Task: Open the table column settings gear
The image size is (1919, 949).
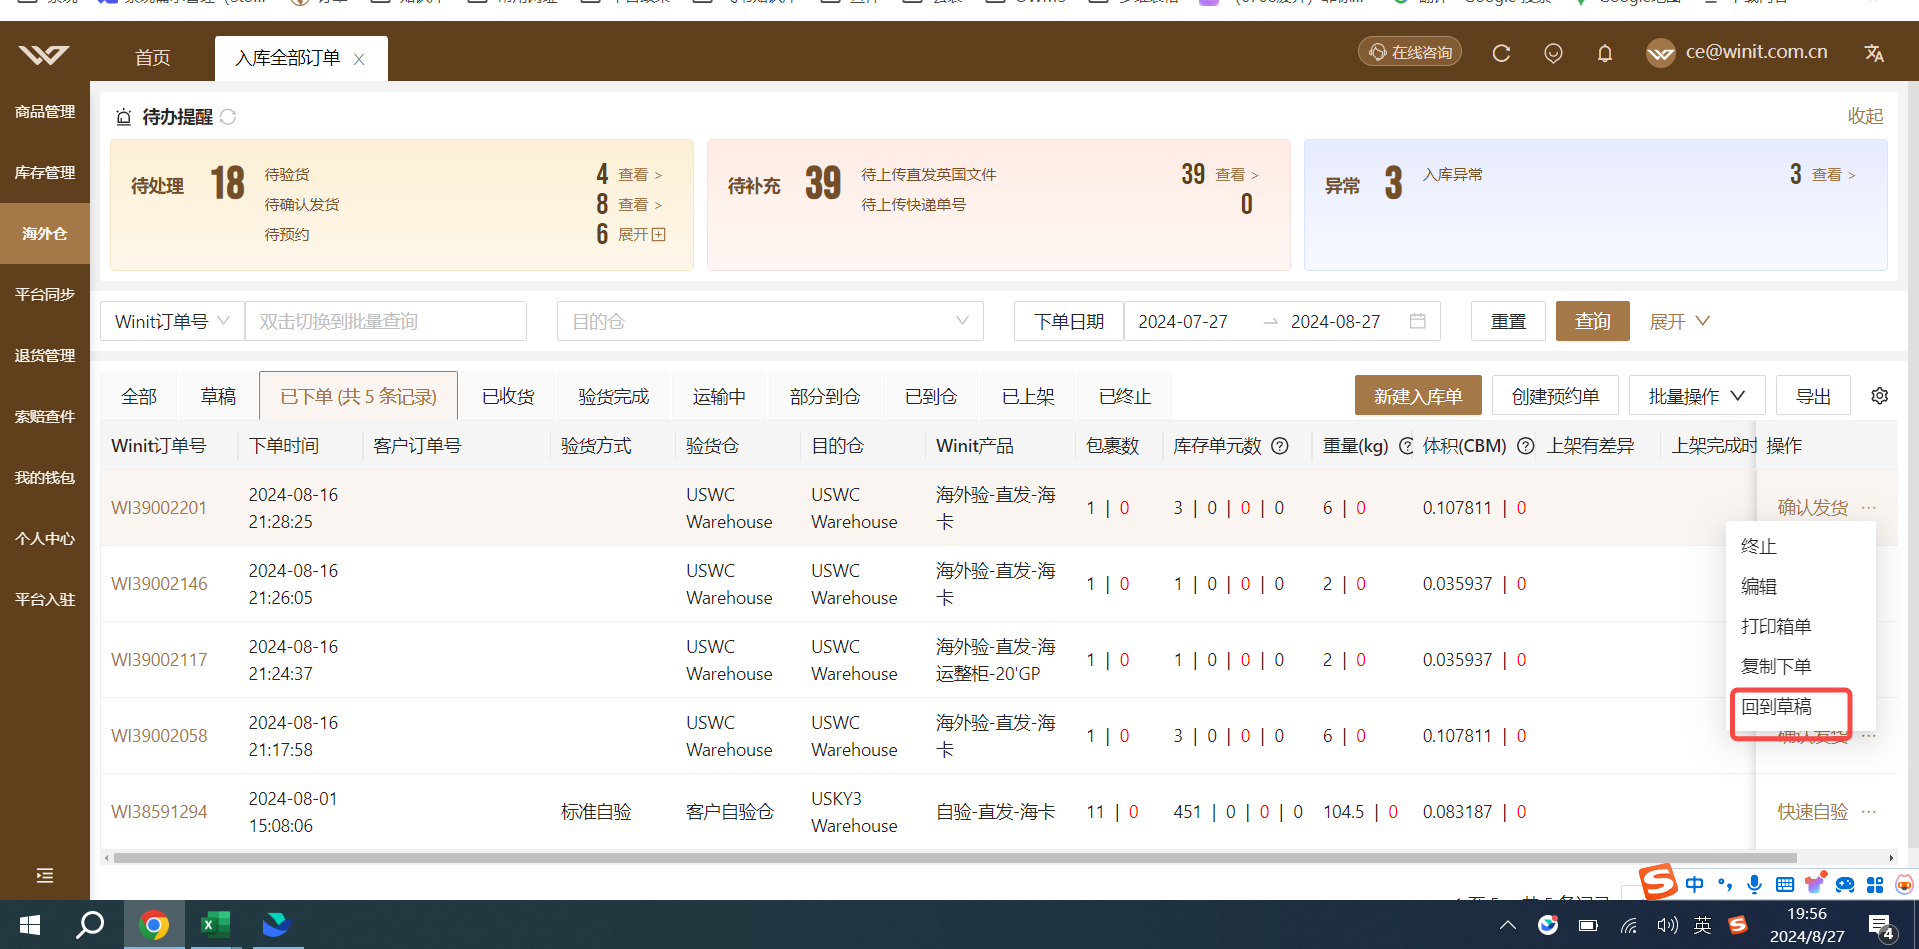Action: (1880, 396)
